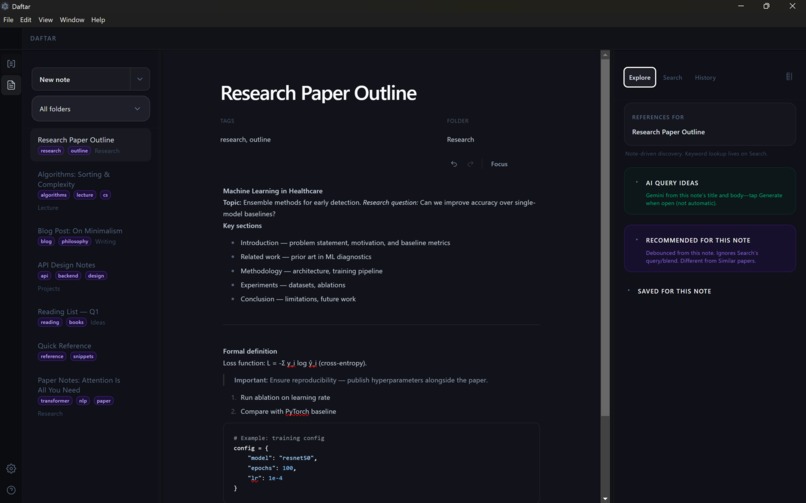Open Research Paper Outline note in list
This screenshot has height=503, width=806.
(91, 145)
